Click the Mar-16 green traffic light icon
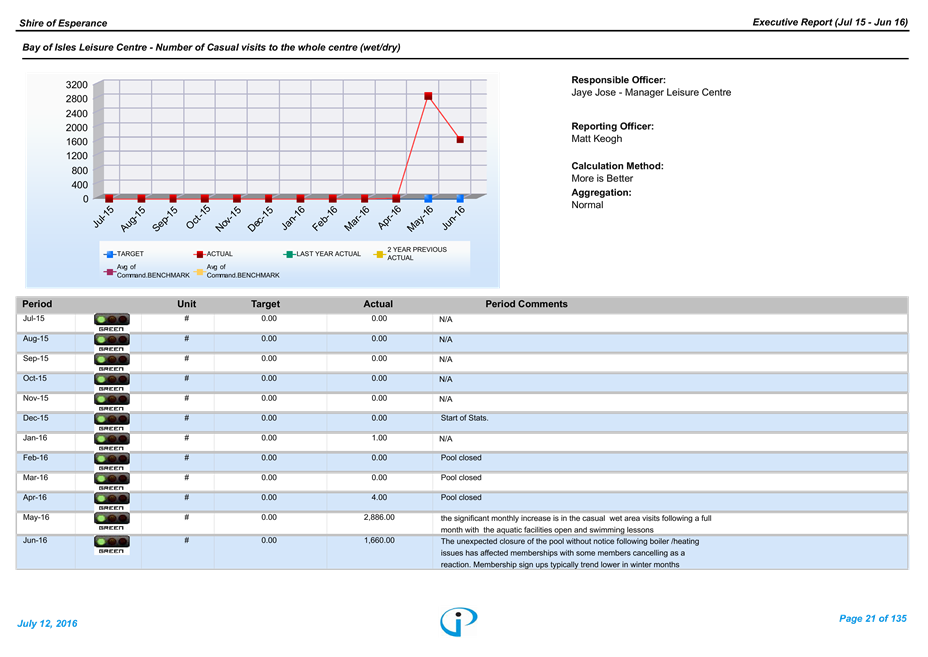This screenshot has height=657, width=928. [111, 481]
